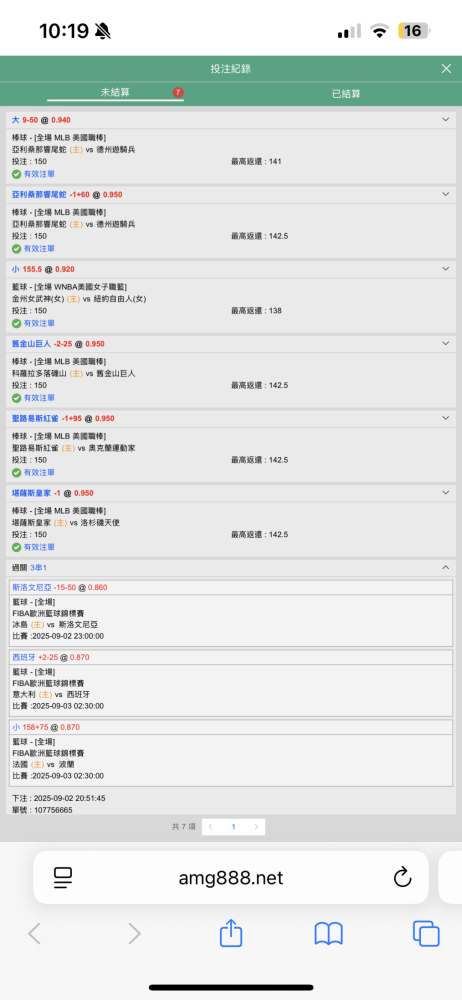Screen dimensions: 462x1000
Task: Click the 最高返還 : 138 value
Action: [257, 311]
